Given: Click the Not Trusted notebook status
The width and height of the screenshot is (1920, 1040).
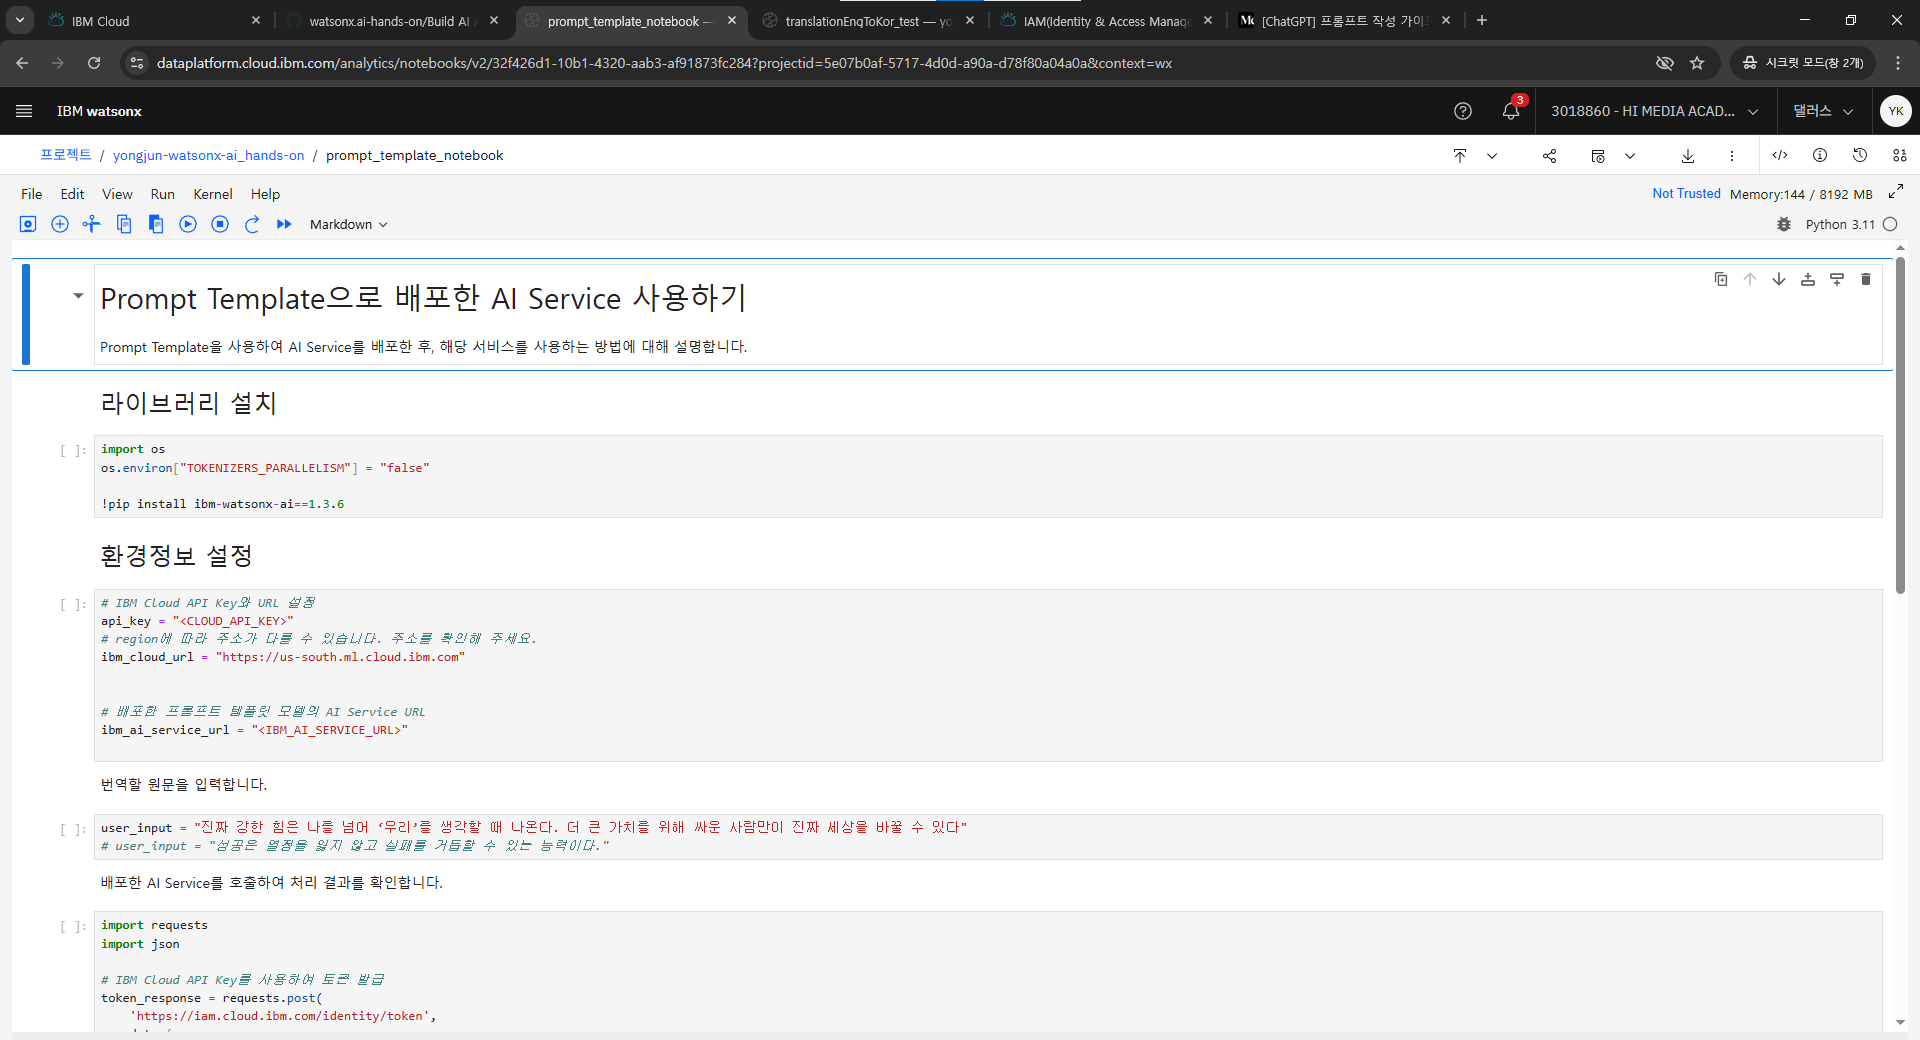Looking at the screenshot, I should [1686, 194].
